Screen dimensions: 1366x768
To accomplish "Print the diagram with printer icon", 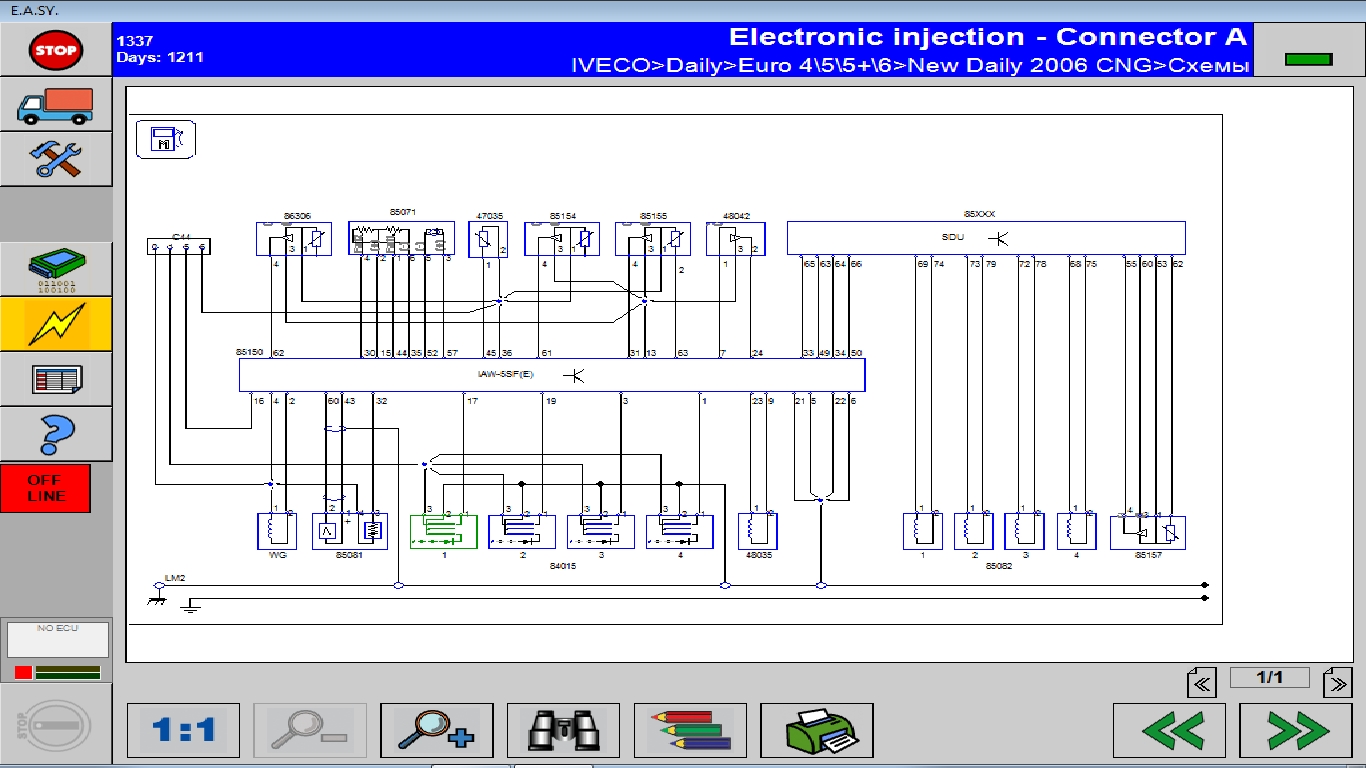I will coord(817,730).
